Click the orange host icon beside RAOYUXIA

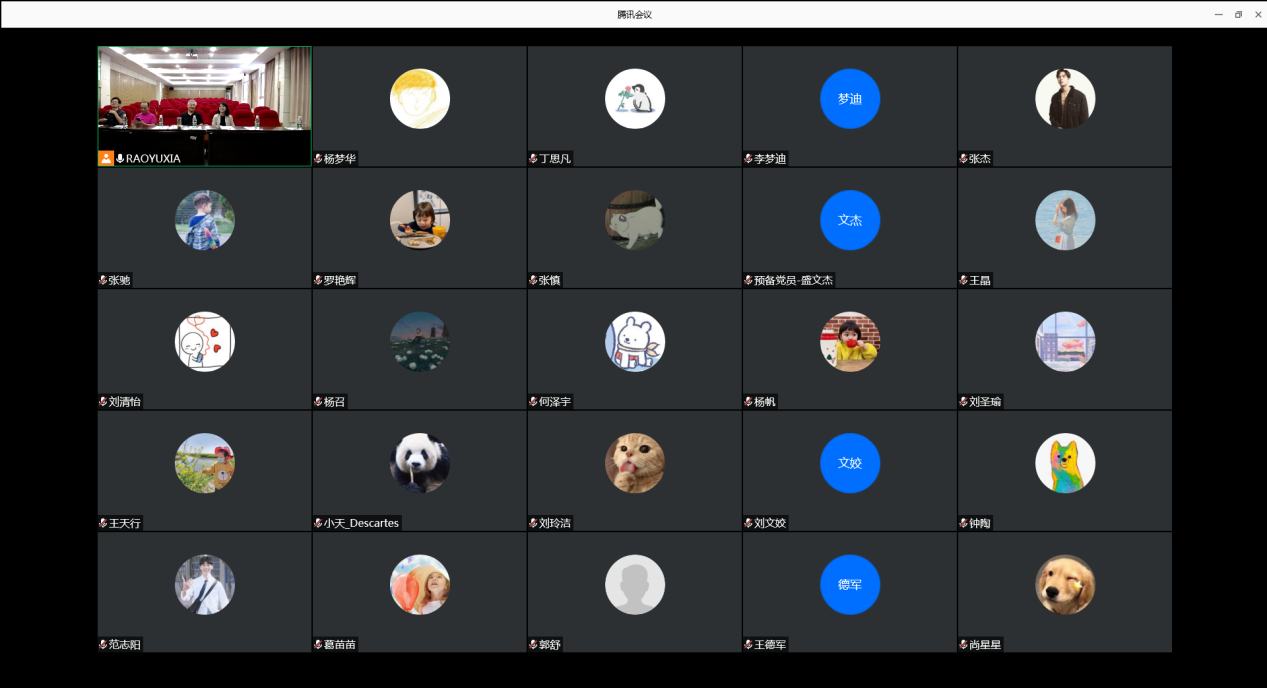pyautogui.click(x=106, y=158)
